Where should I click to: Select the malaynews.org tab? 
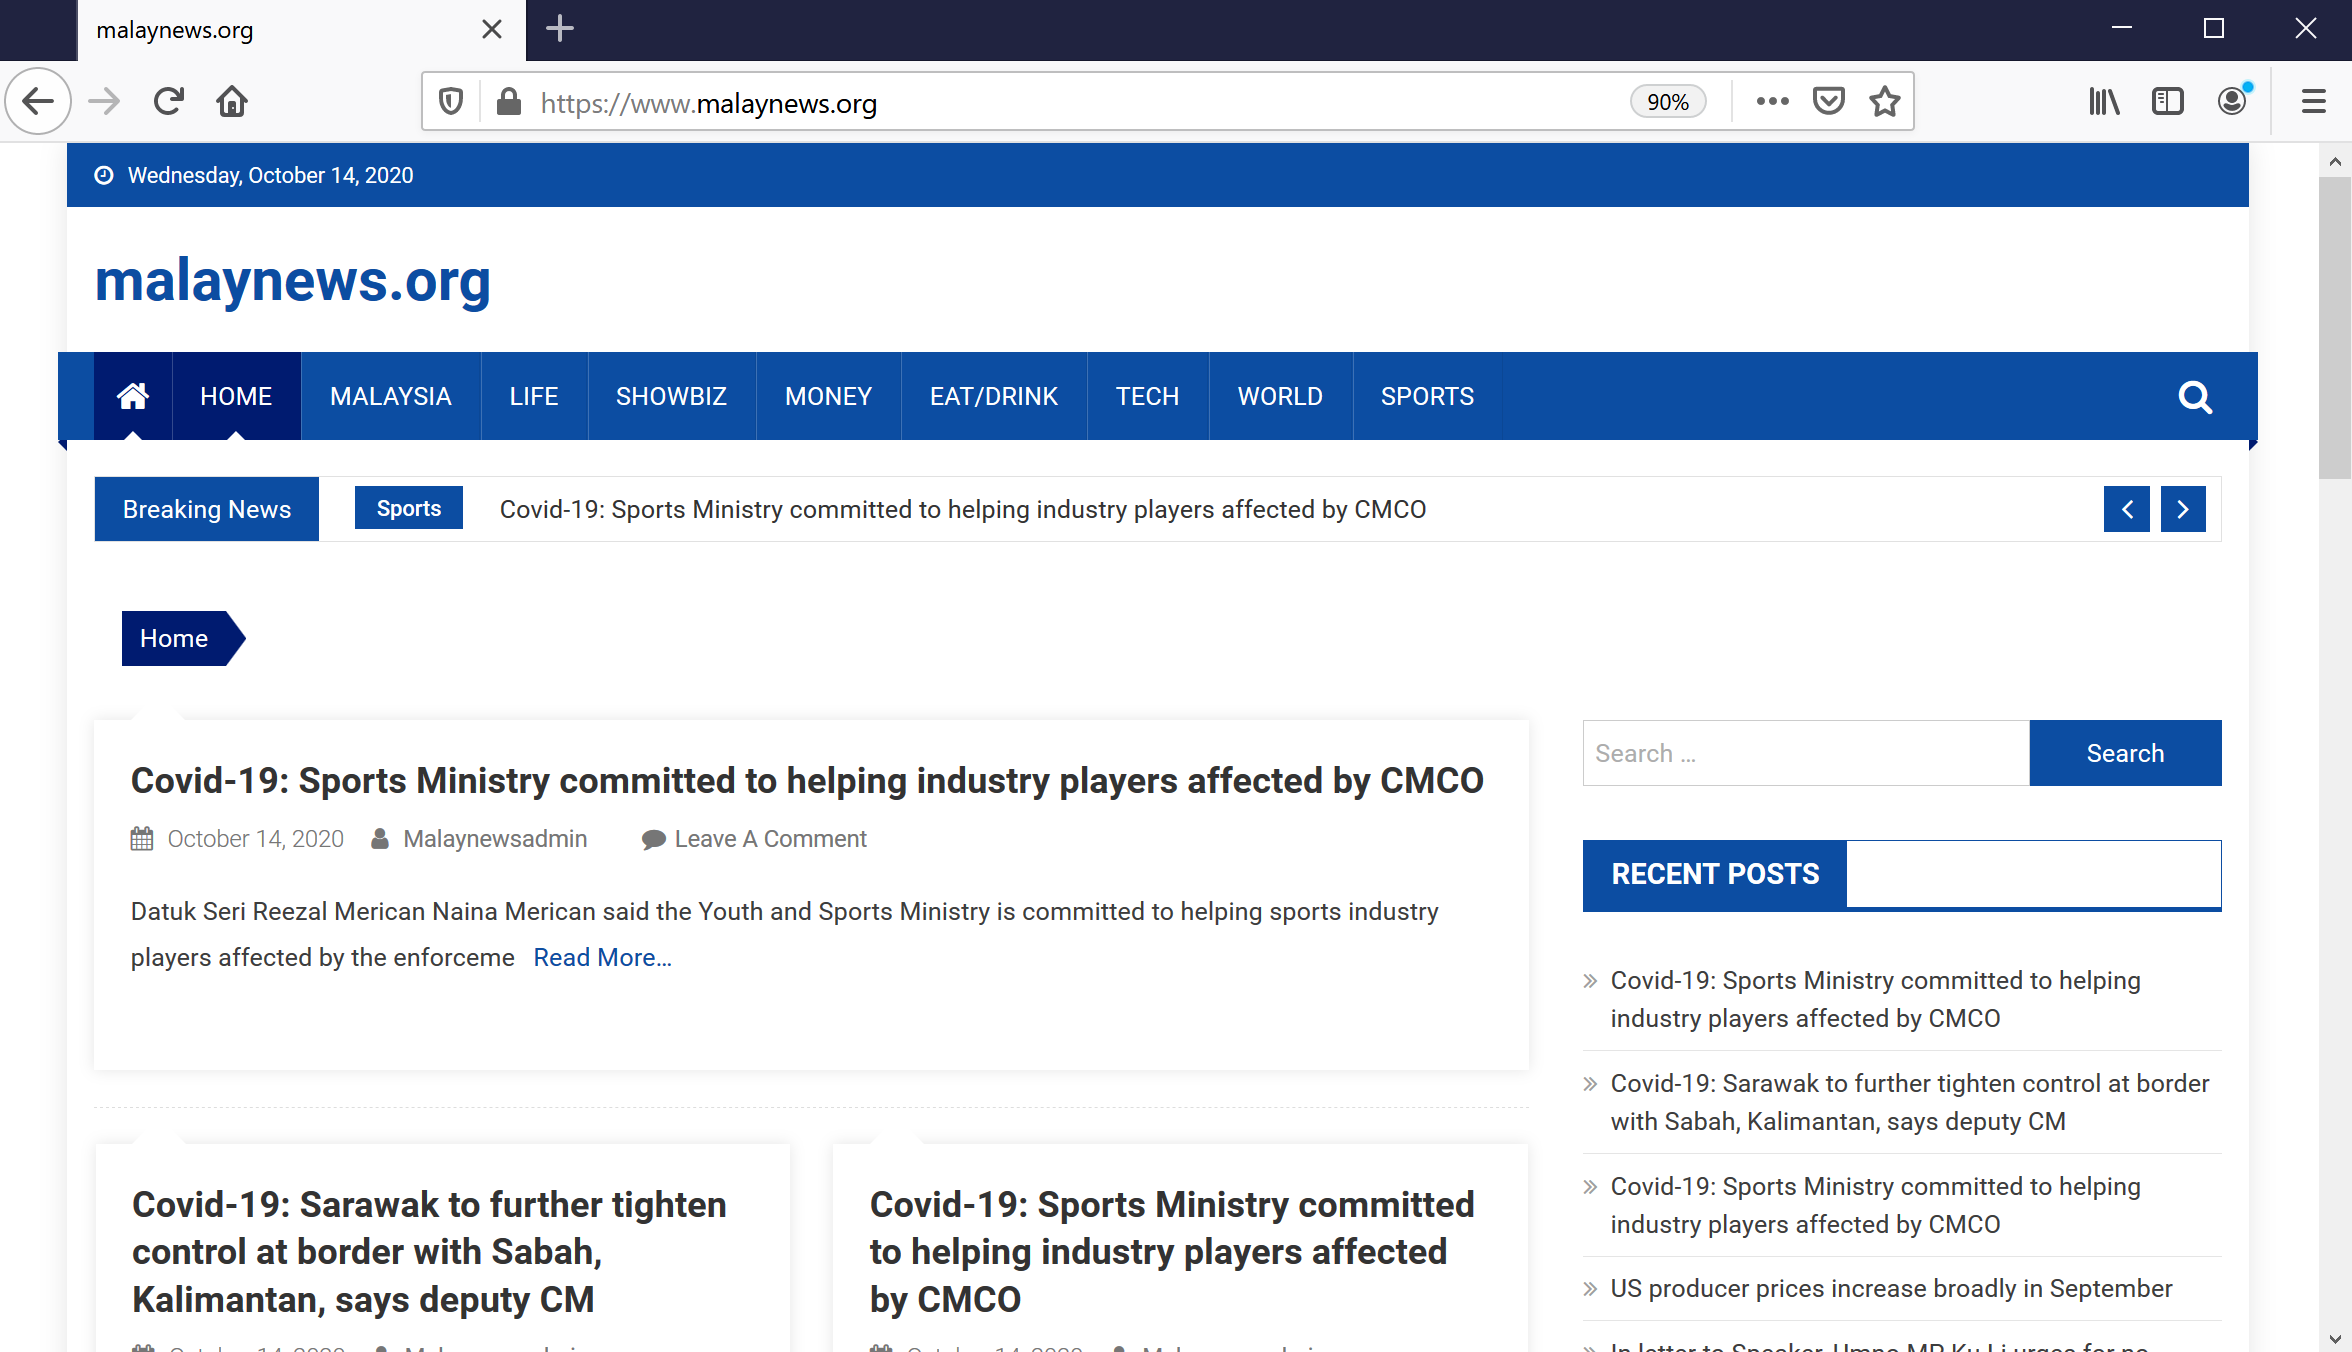point(300,30)
